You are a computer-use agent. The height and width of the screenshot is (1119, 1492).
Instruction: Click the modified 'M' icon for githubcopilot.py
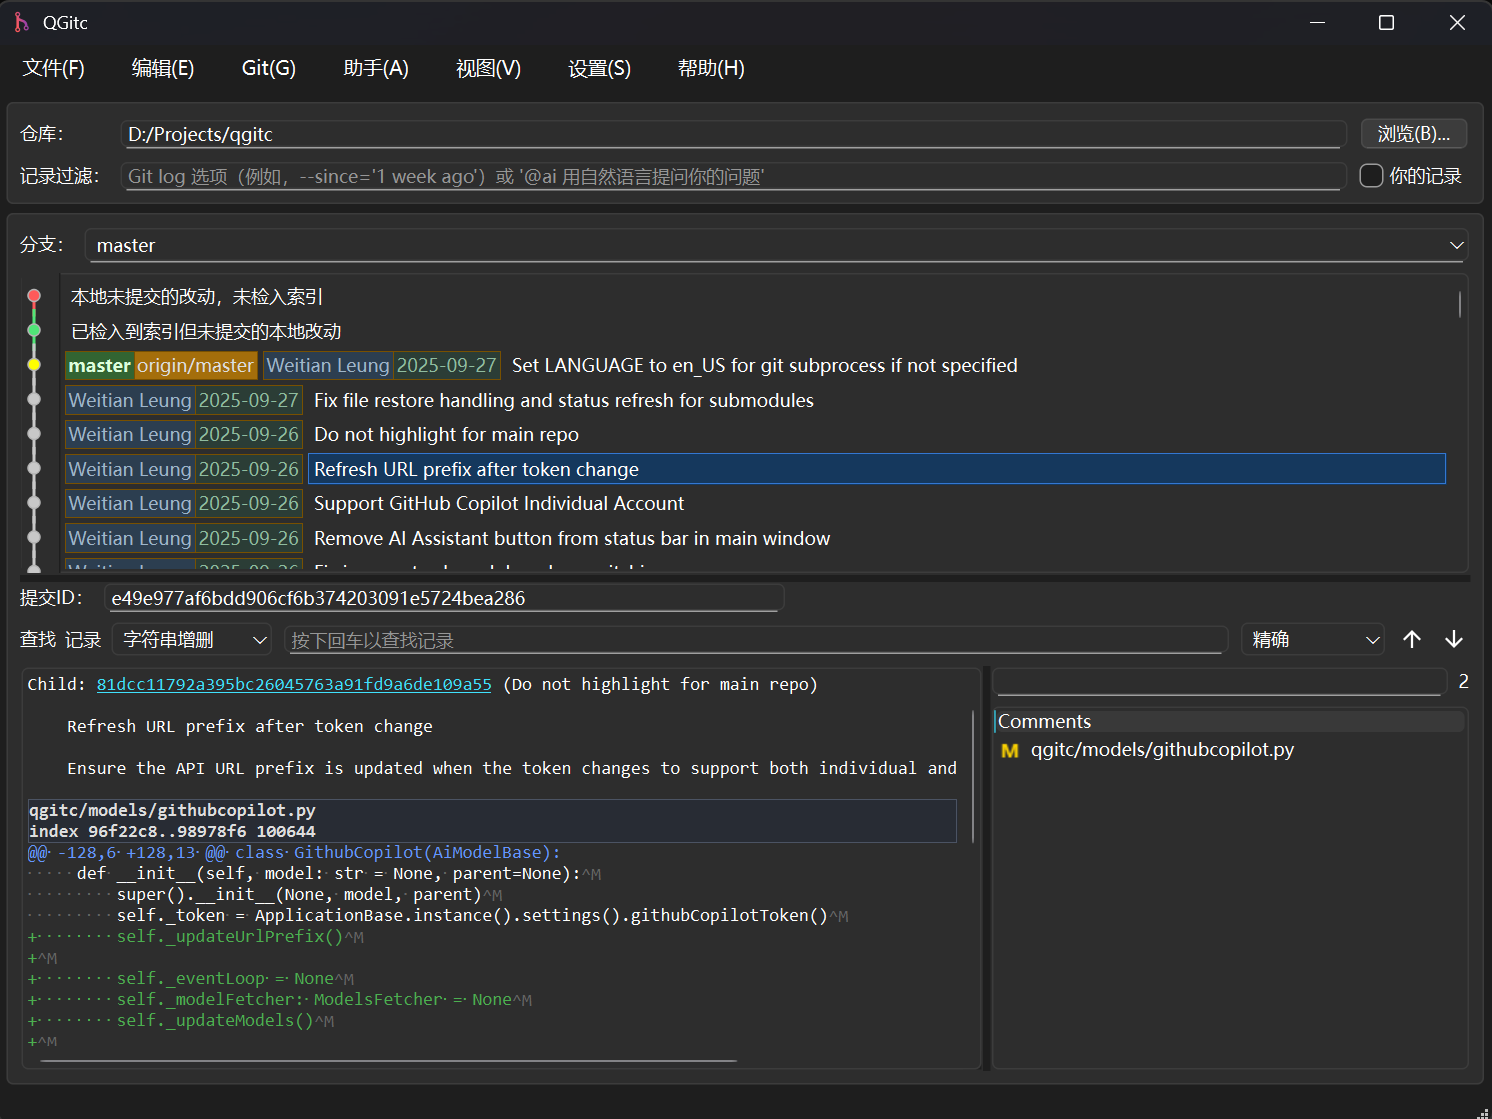click(x=1009, y=750)
